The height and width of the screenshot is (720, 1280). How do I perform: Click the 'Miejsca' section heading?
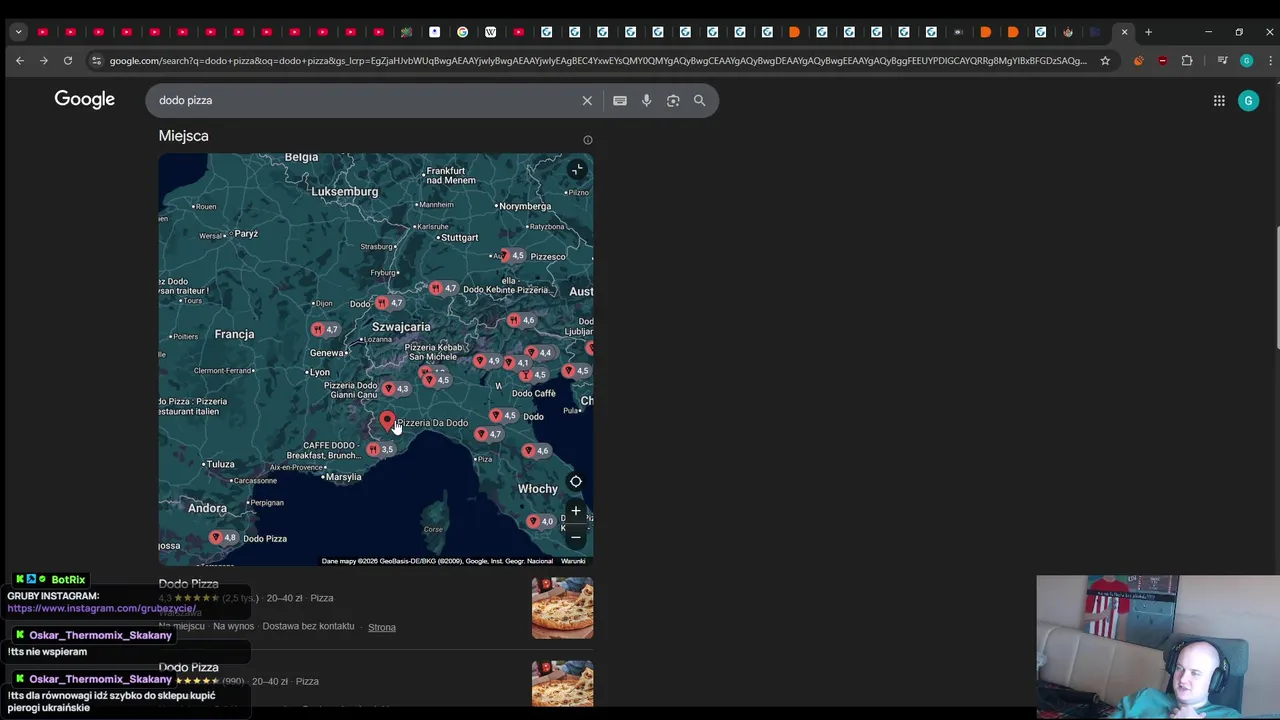coord(183,136)
